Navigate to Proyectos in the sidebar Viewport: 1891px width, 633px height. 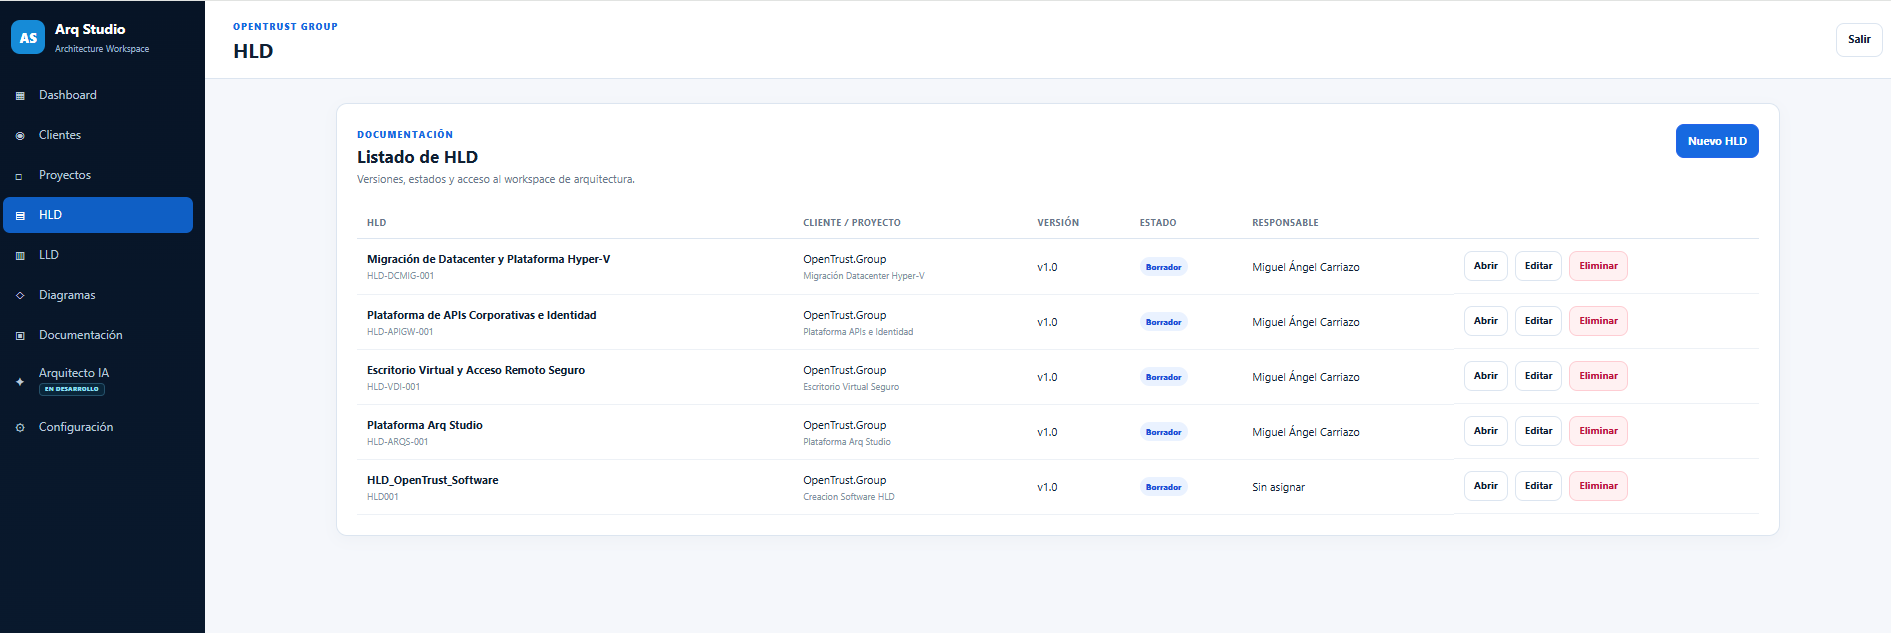(x=98, y=175)
